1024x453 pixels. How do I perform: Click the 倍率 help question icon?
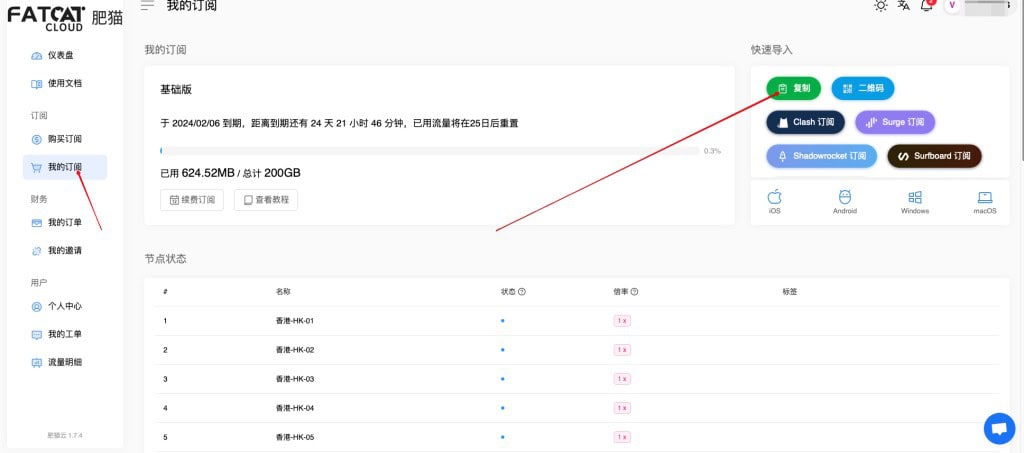[x=634, y=292]
